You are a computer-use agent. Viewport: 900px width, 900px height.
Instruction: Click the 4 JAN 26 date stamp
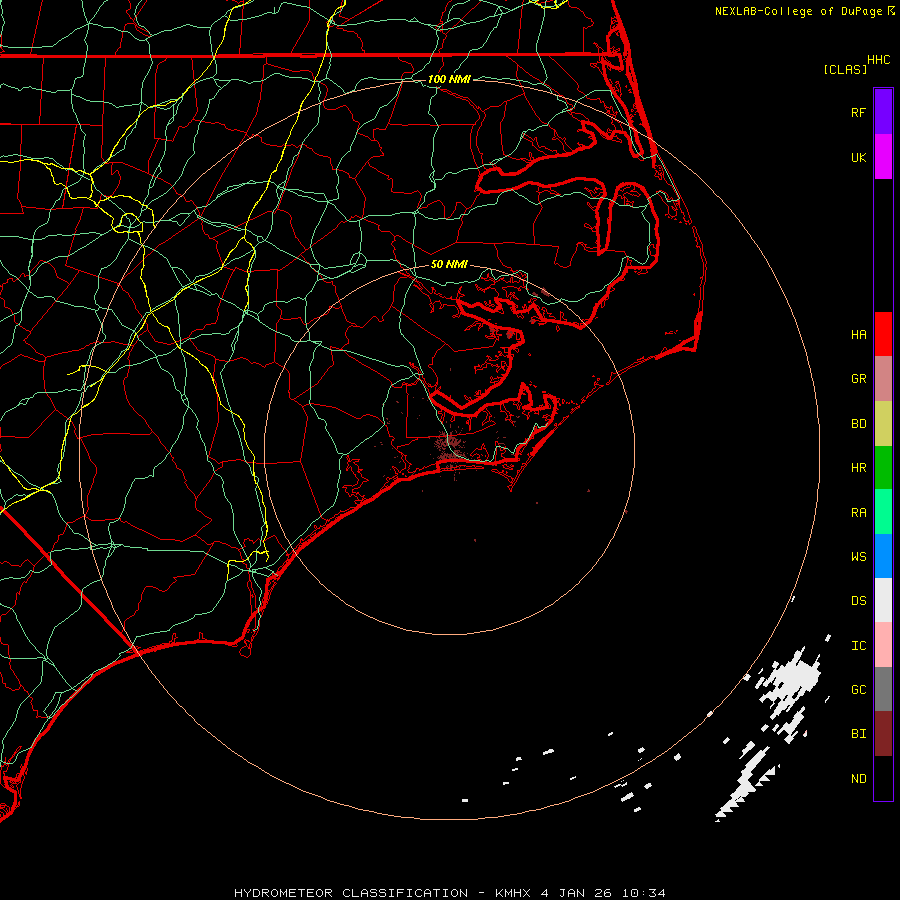coord(578,893)
